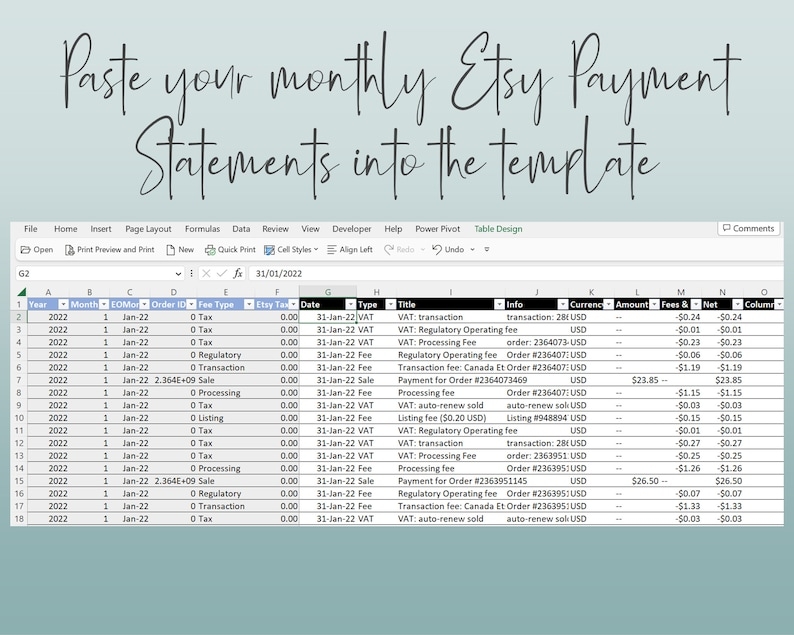Expand the Name Box dropdown arrow
Screen dimensions: 794x635
pos(178,273)
